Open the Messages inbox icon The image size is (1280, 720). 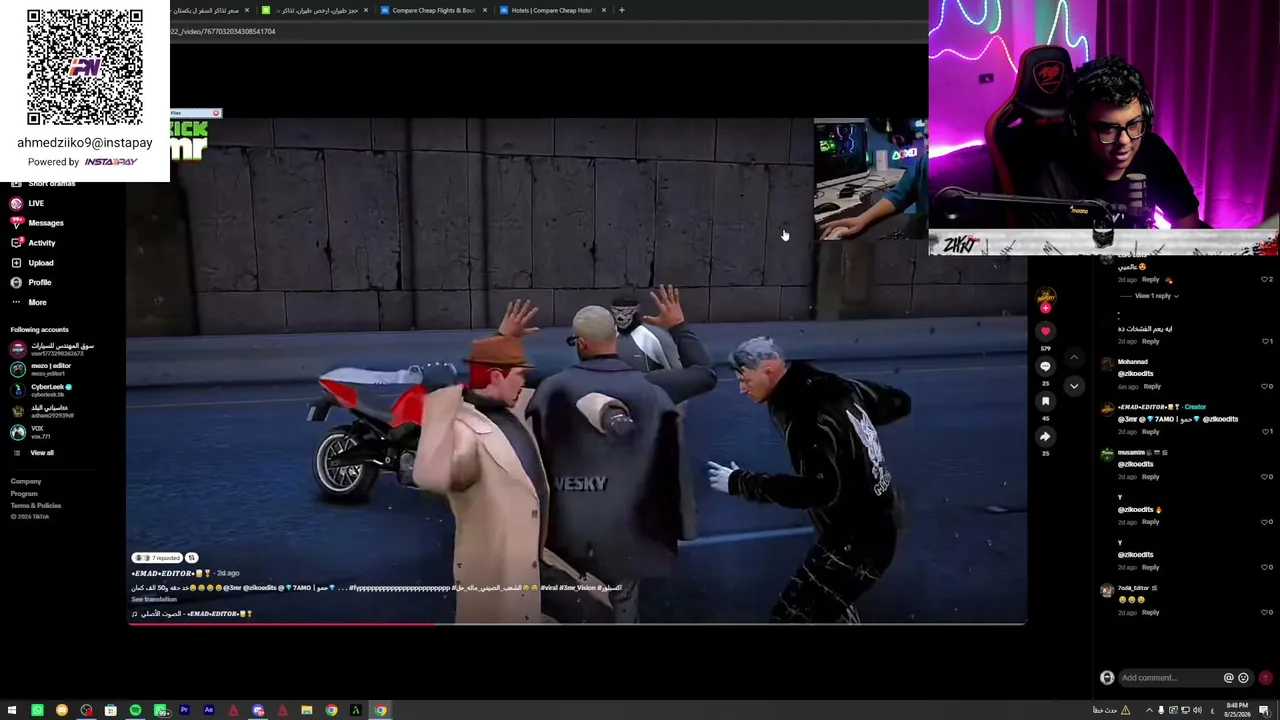click(x=16, y=223)
